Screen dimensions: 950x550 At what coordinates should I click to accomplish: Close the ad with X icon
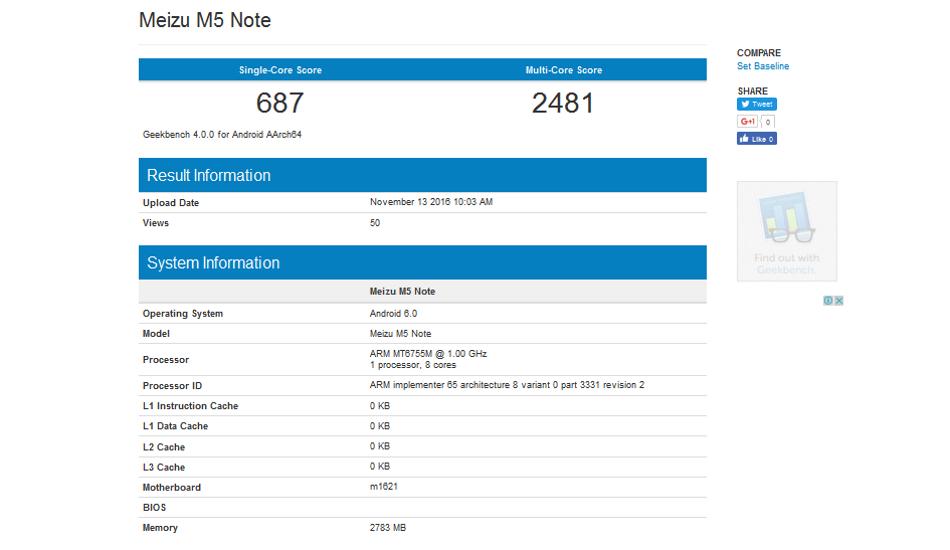[839, 300]
